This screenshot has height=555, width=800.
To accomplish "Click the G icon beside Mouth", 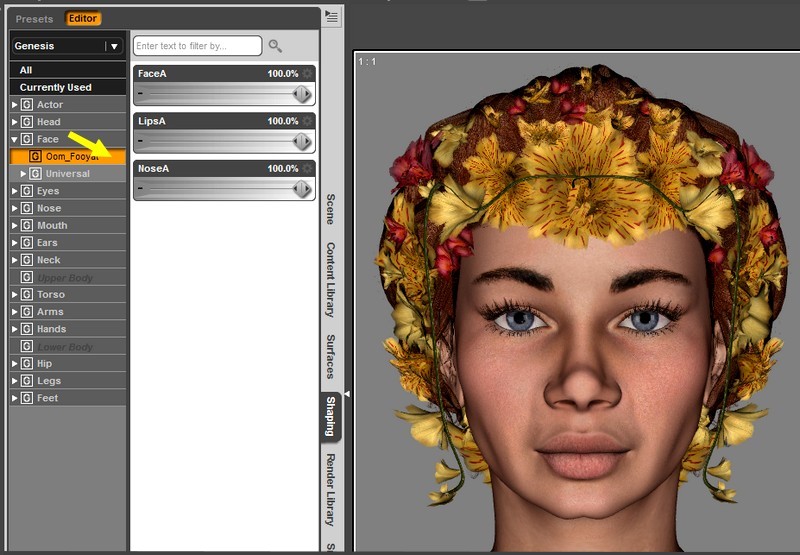I will (27, 225).
